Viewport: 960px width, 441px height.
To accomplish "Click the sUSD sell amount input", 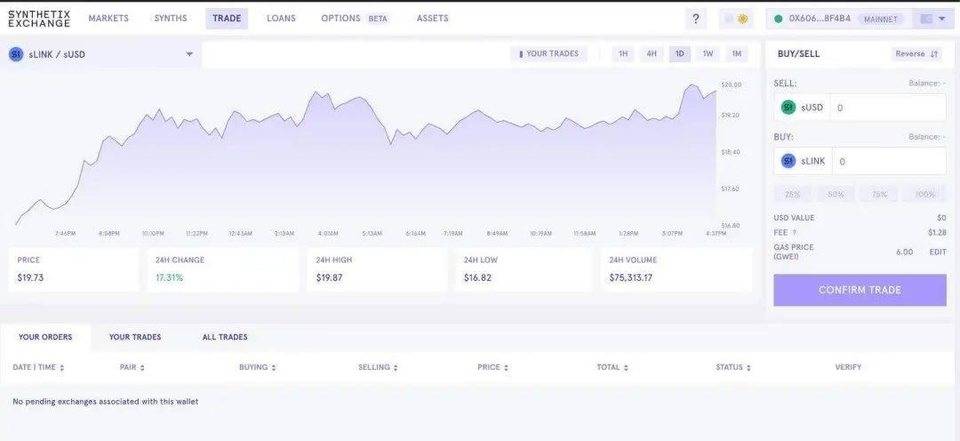I will tap(889, 108).
